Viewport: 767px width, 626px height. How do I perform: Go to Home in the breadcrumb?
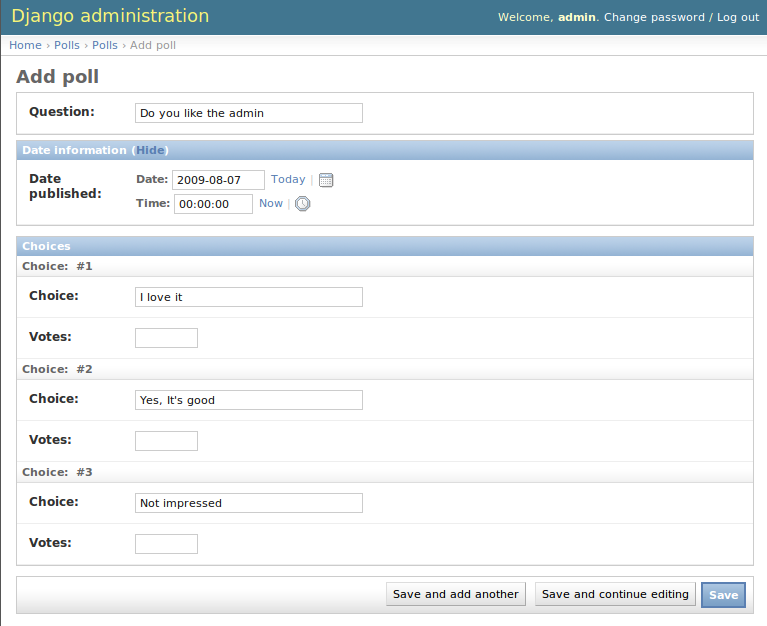click(x=25, y=45)
